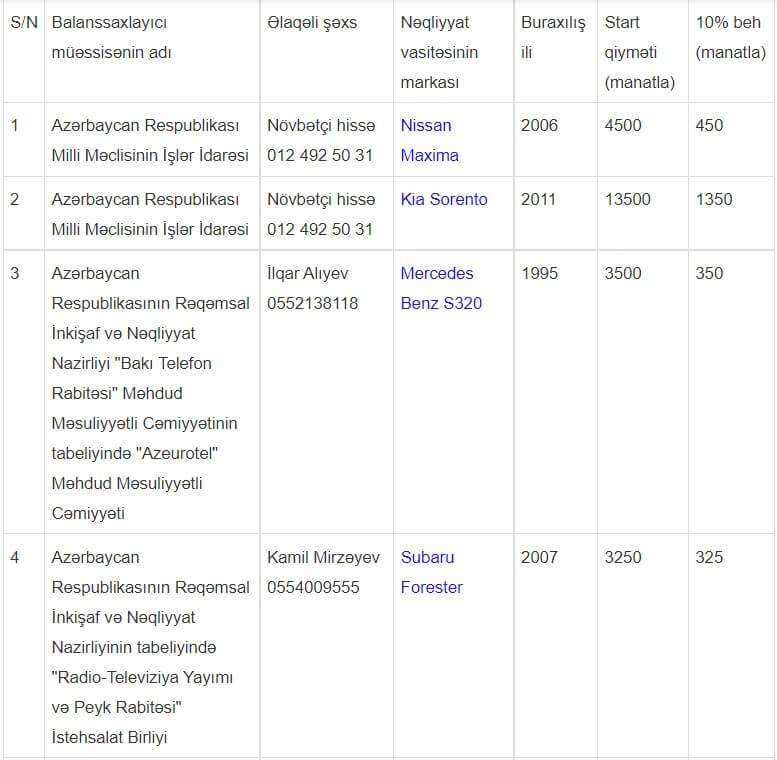Select the start price 13500 cell
The height and width of the screenshot is (760, 777).
click(x=627, y=199)
